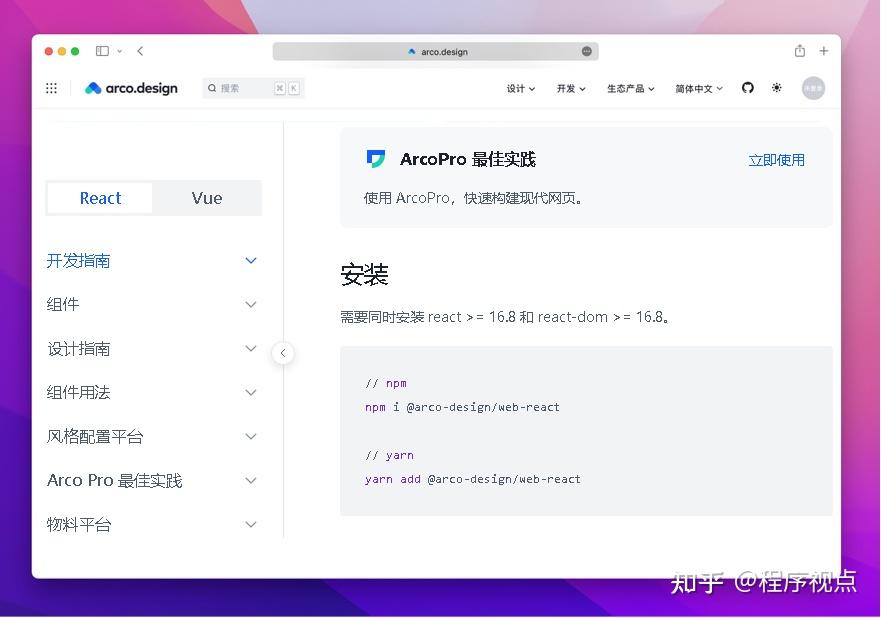Click the browser sidebar toggle icon
Viewport: 881px width, 618px height.
tap(101, 50)
